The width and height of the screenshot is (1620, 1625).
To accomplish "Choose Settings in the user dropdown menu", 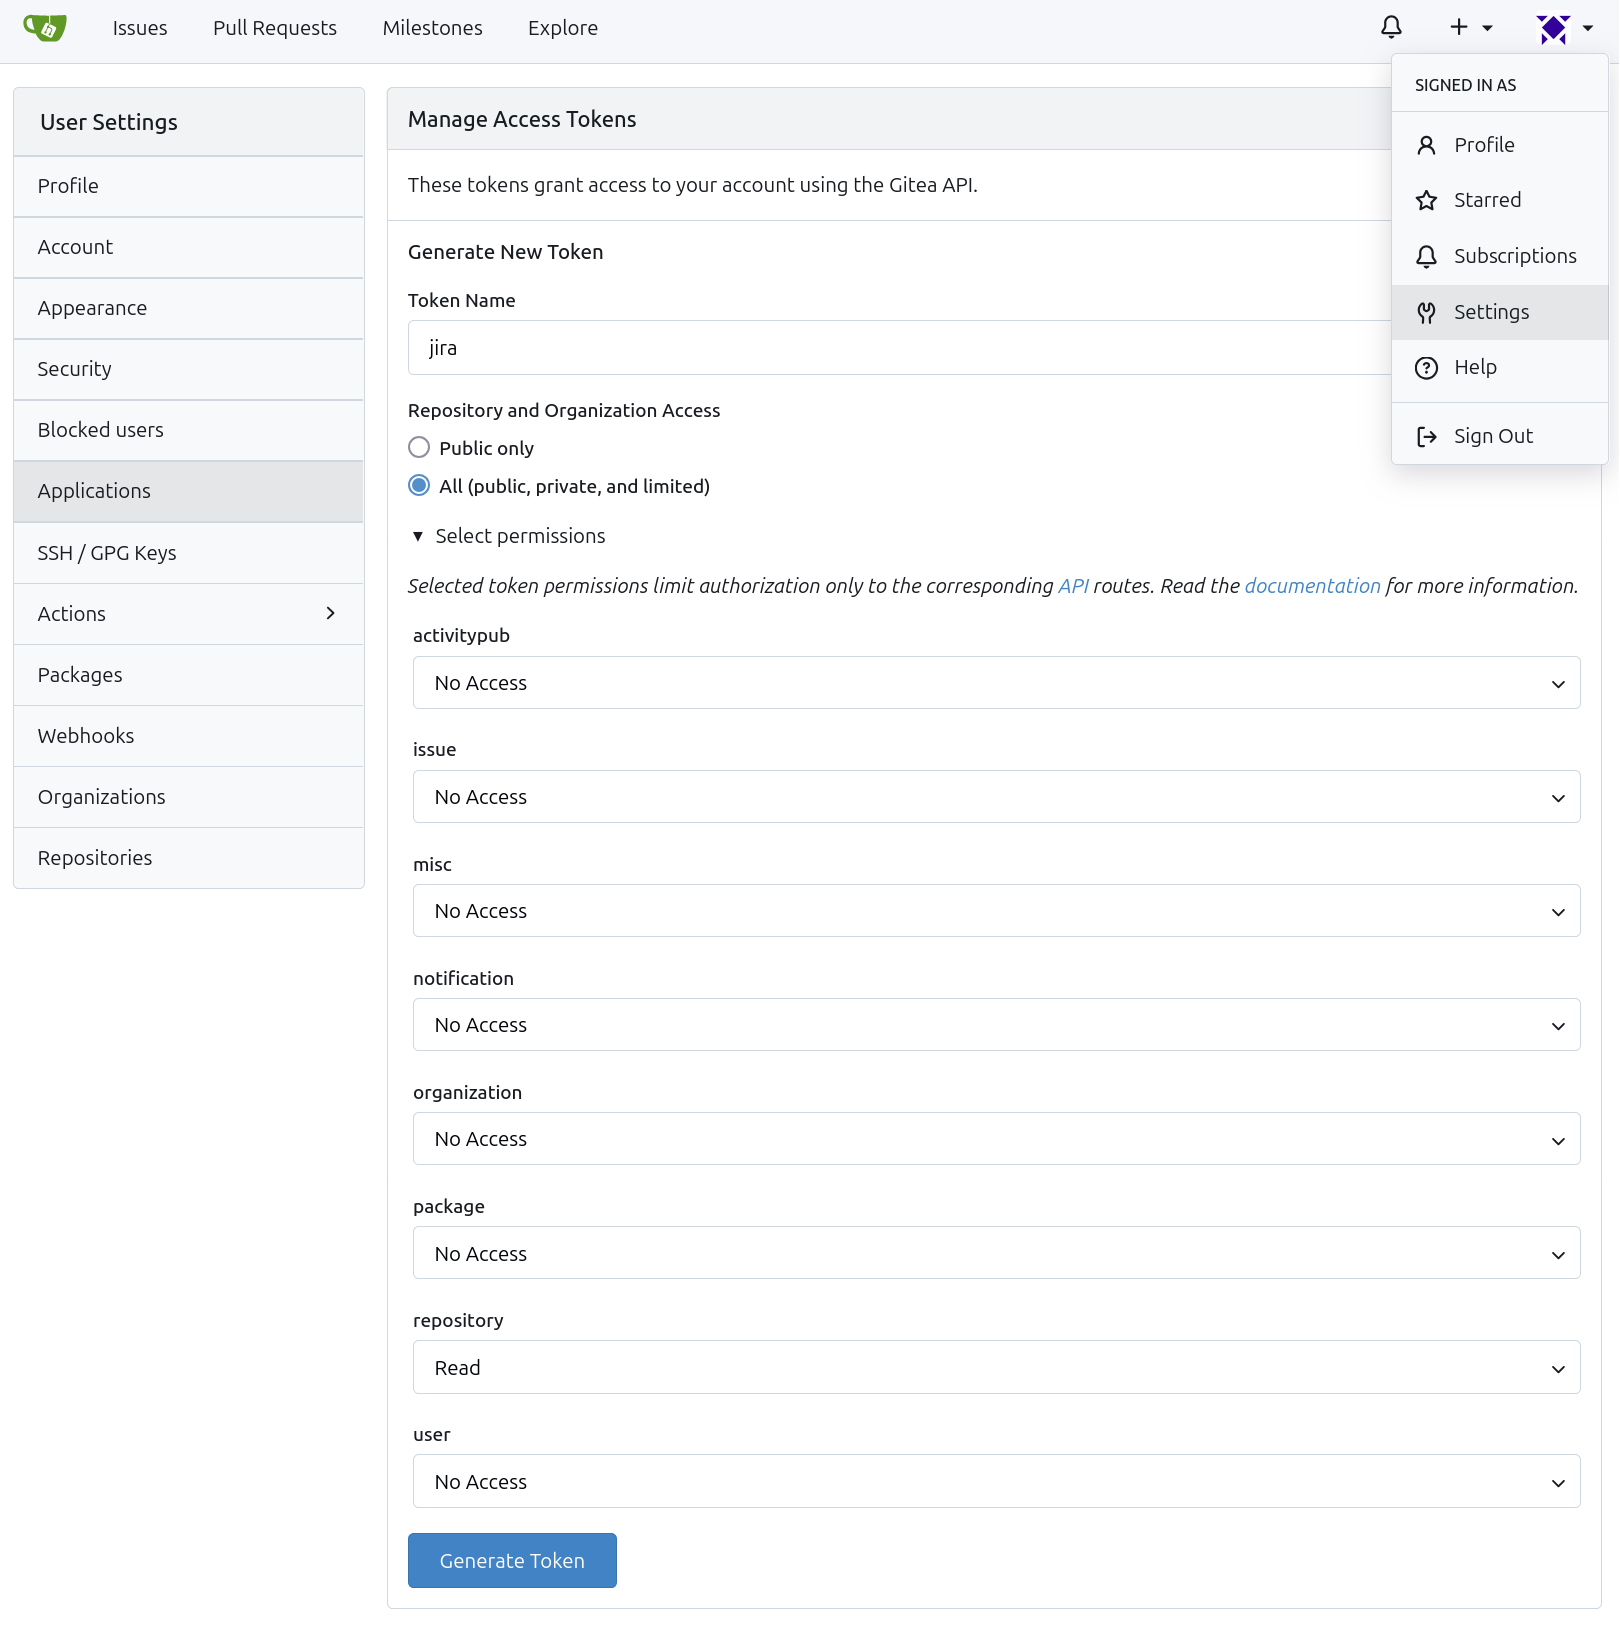I will [x=1499, y=312].
